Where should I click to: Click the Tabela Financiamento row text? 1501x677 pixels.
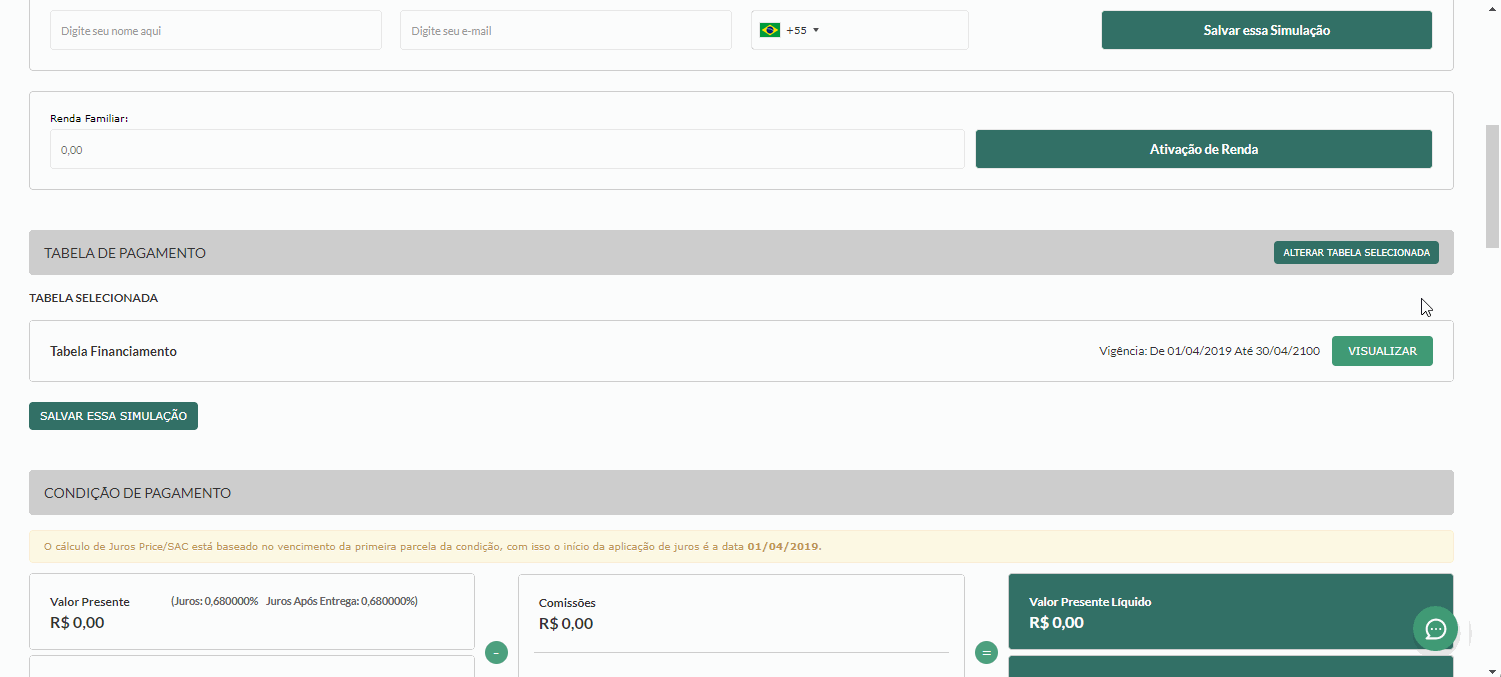[113, 351]
